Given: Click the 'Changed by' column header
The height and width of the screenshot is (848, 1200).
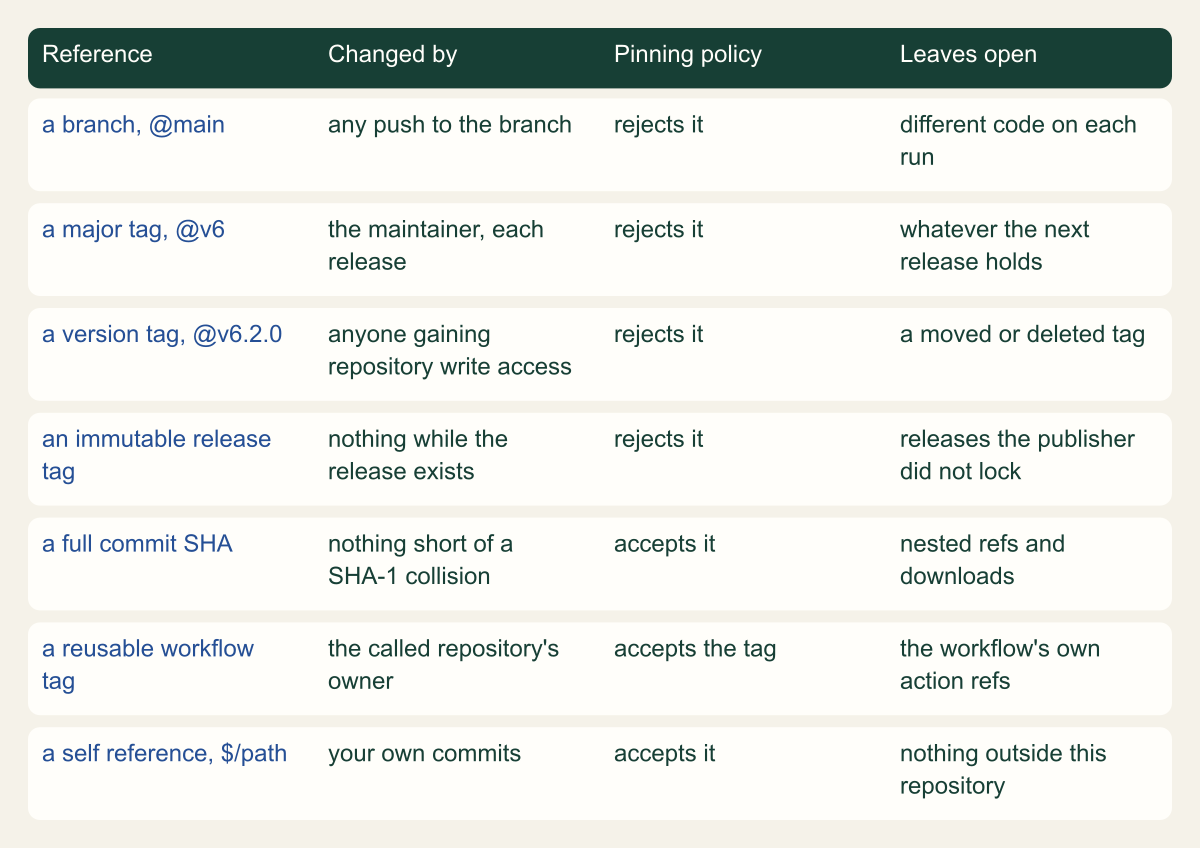Looking at the screenshot, I should [x=392, y=54].
